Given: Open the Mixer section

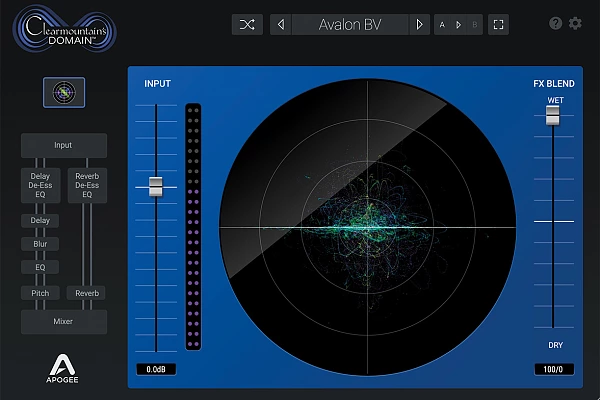Looking at the screenshot, I should tap(64, 322).
